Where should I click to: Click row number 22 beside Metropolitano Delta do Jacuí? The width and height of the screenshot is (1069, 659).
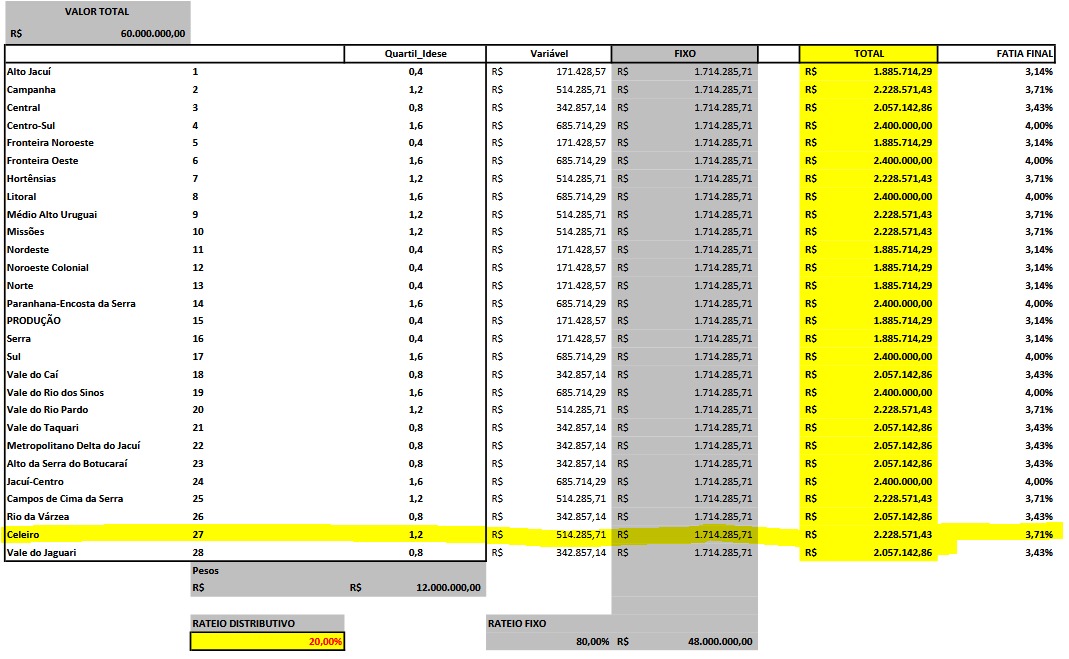coord(198,446)
